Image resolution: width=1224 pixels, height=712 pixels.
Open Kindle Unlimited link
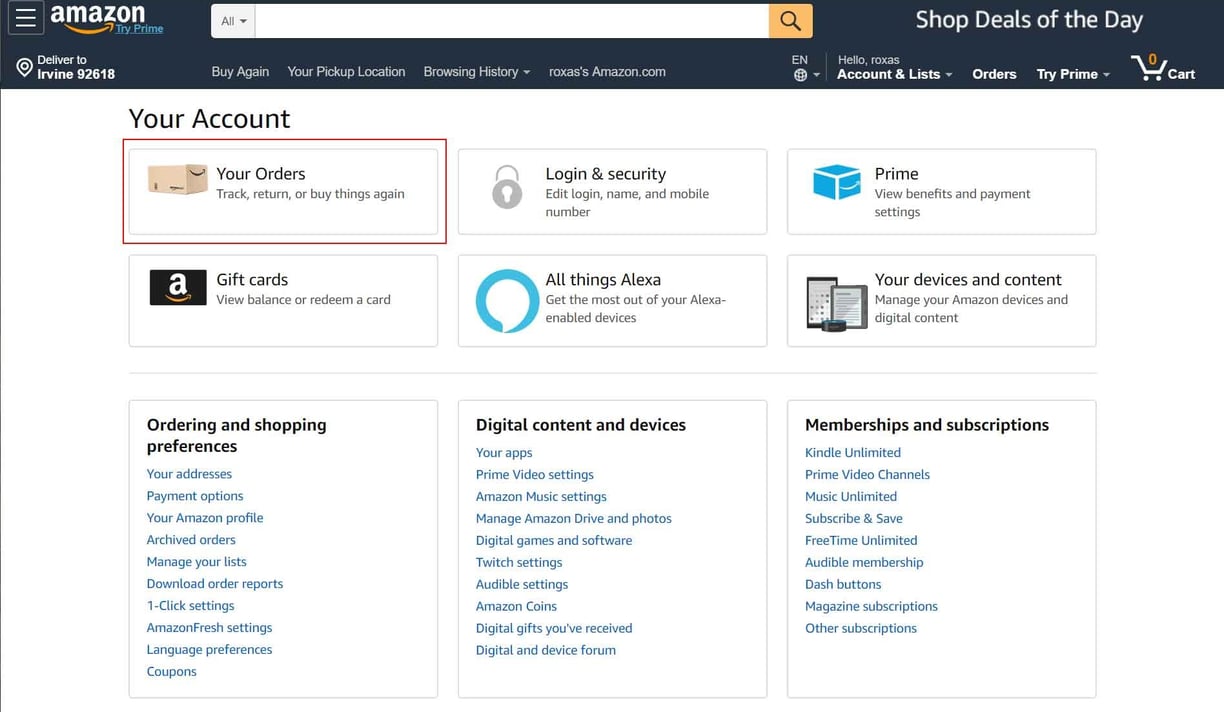tap(853, 453)
